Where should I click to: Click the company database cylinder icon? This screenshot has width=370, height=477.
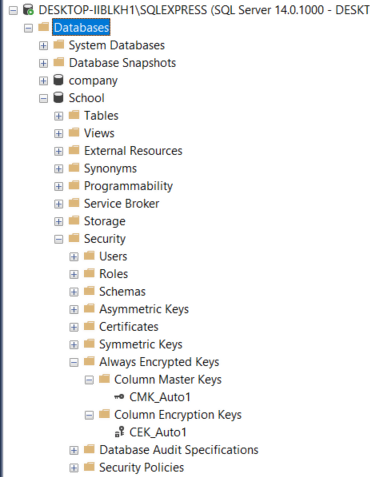point(58,80)
